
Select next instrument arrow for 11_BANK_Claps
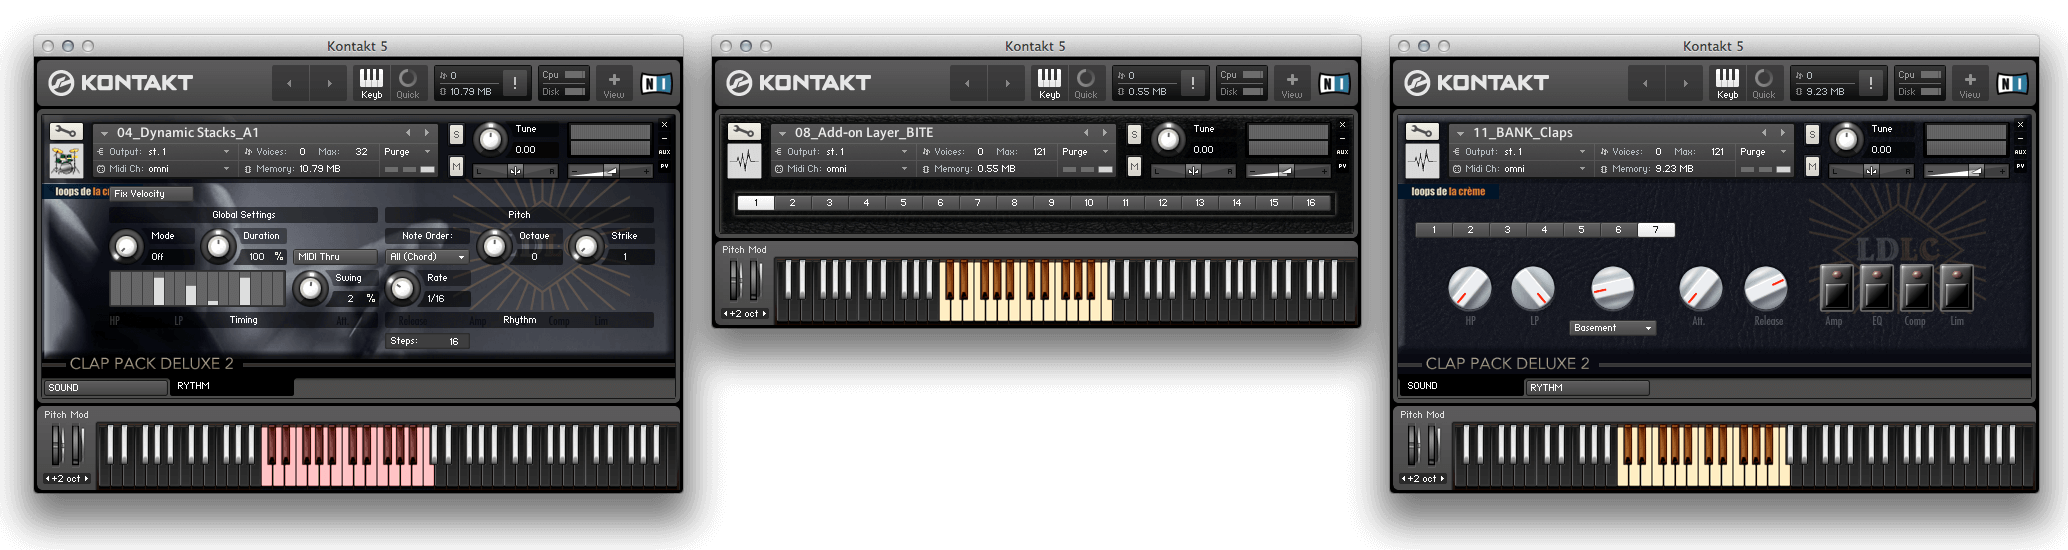[1783, 132]
